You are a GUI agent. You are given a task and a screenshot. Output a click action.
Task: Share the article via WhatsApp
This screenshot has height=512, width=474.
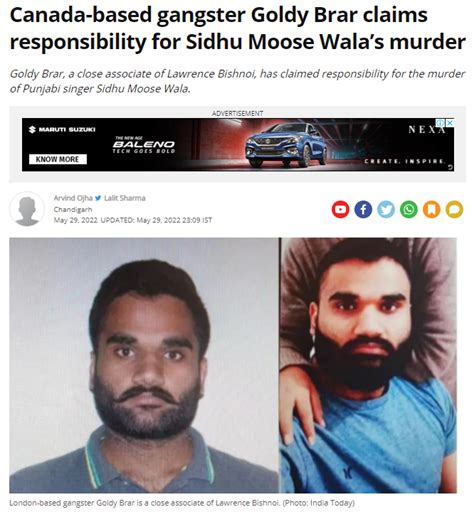tap(409, 209)
